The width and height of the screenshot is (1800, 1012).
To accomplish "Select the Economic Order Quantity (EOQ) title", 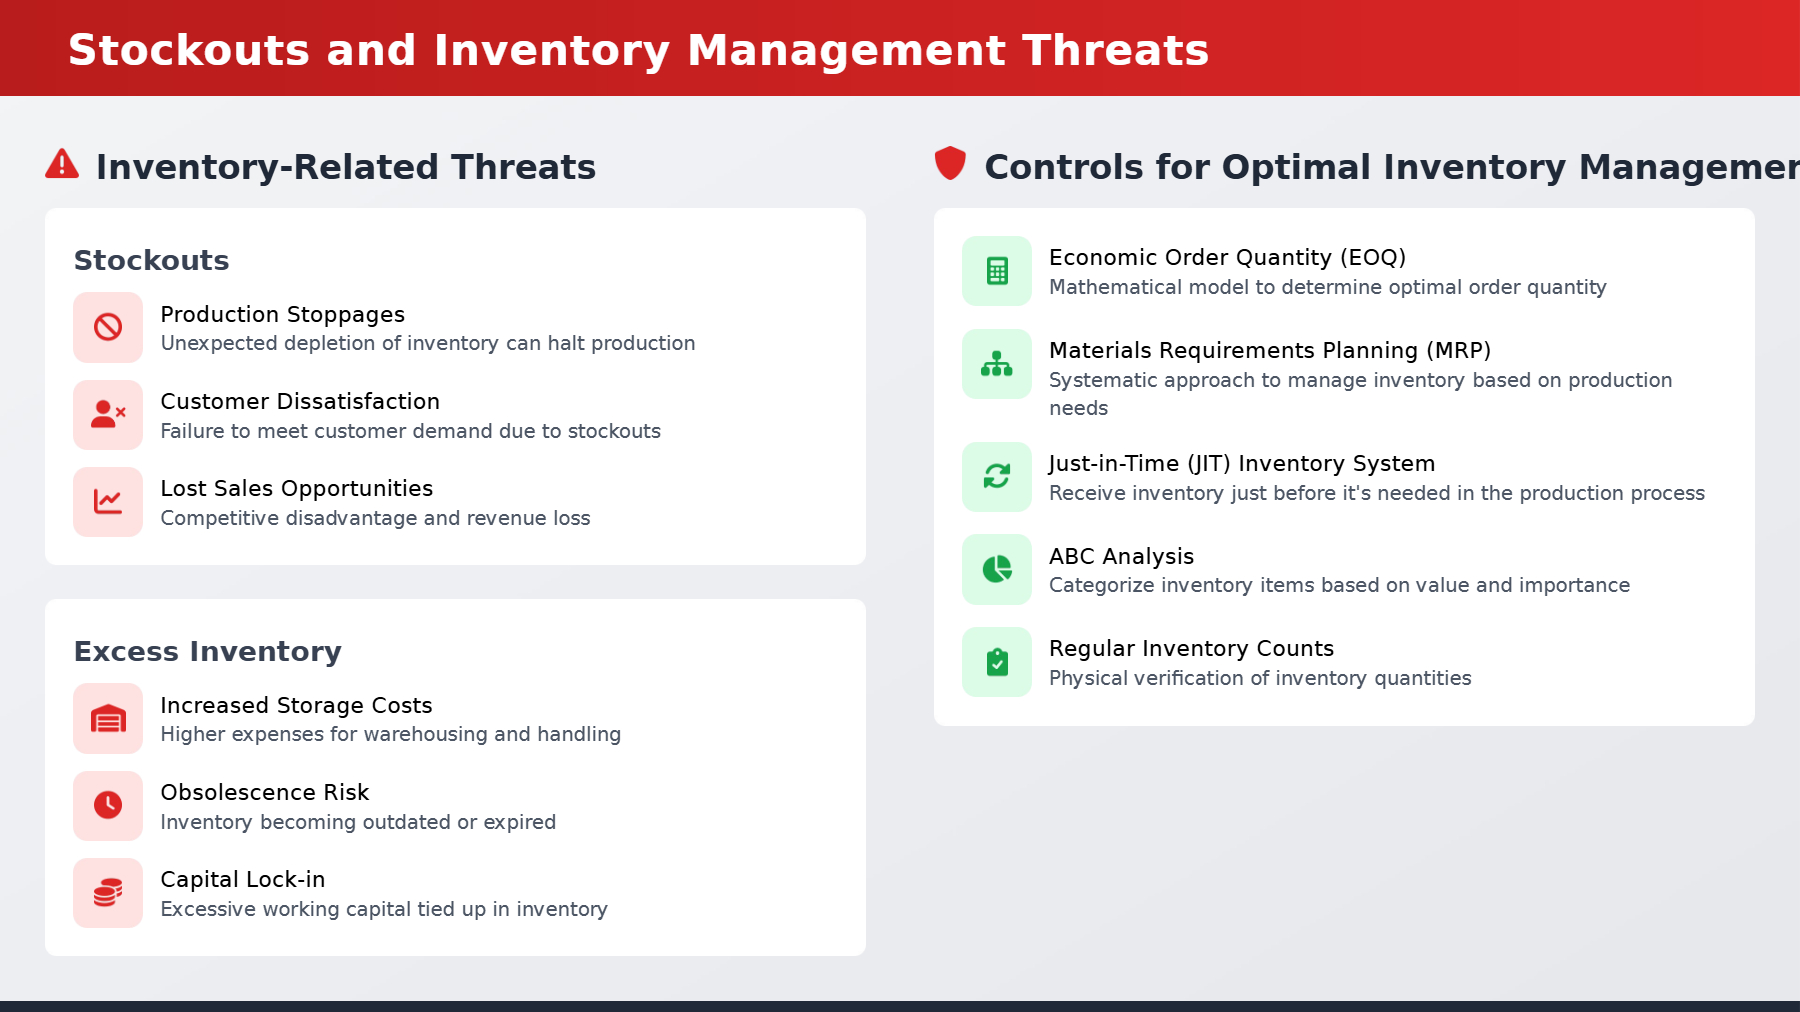I will tap(1227, 257).
